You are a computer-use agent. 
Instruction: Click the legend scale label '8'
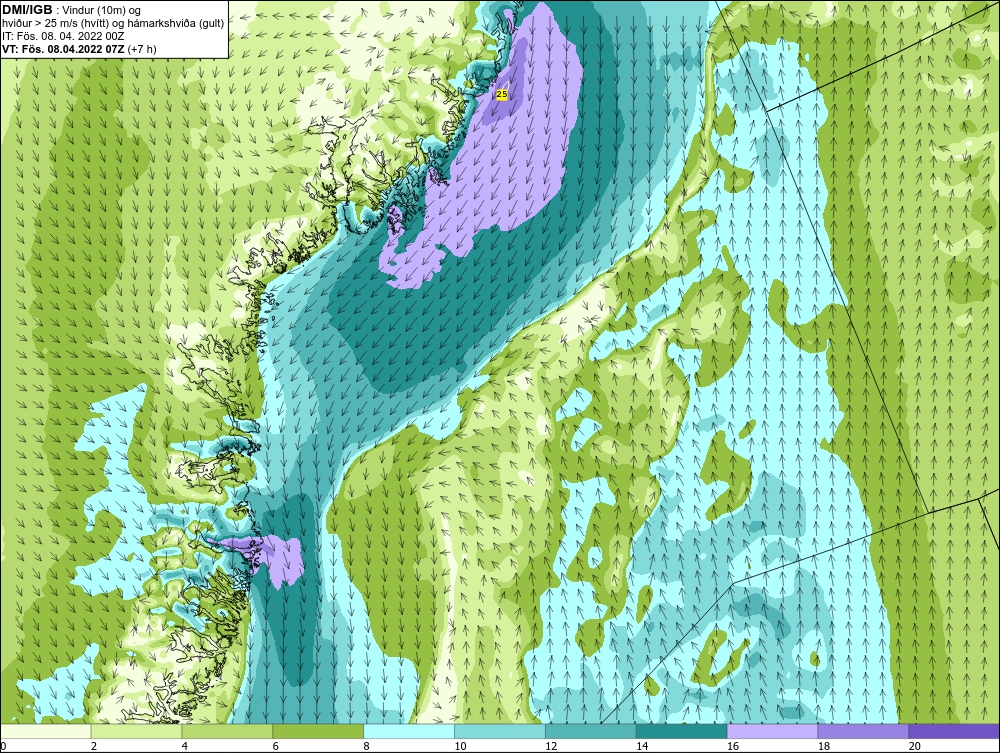366,746
